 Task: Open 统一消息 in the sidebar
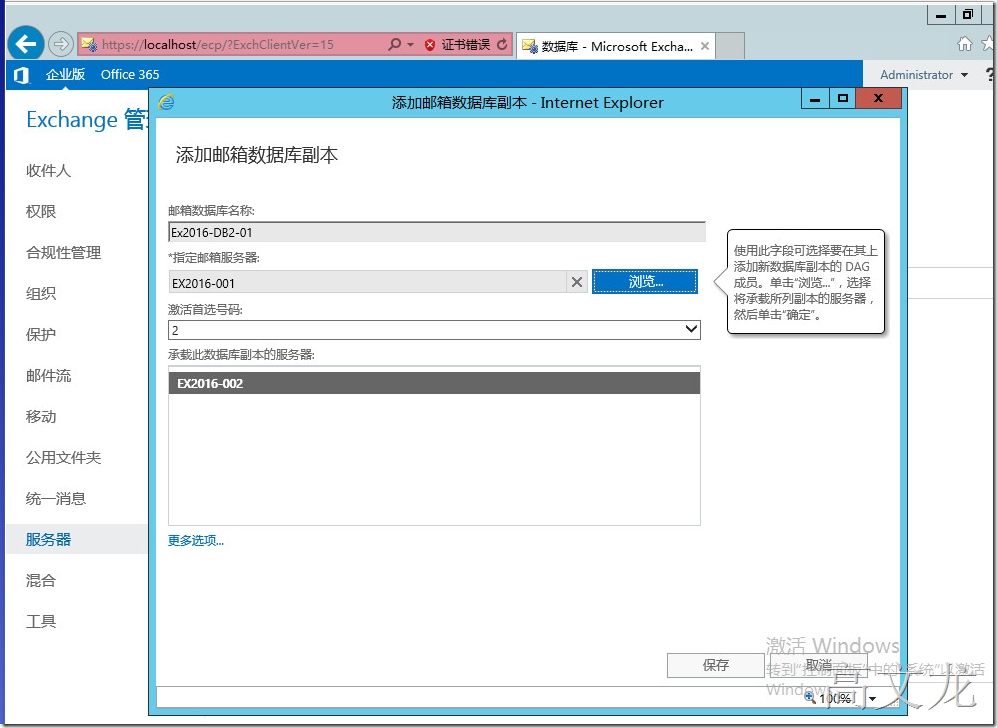pyautogui.click(x=56, y=498)
